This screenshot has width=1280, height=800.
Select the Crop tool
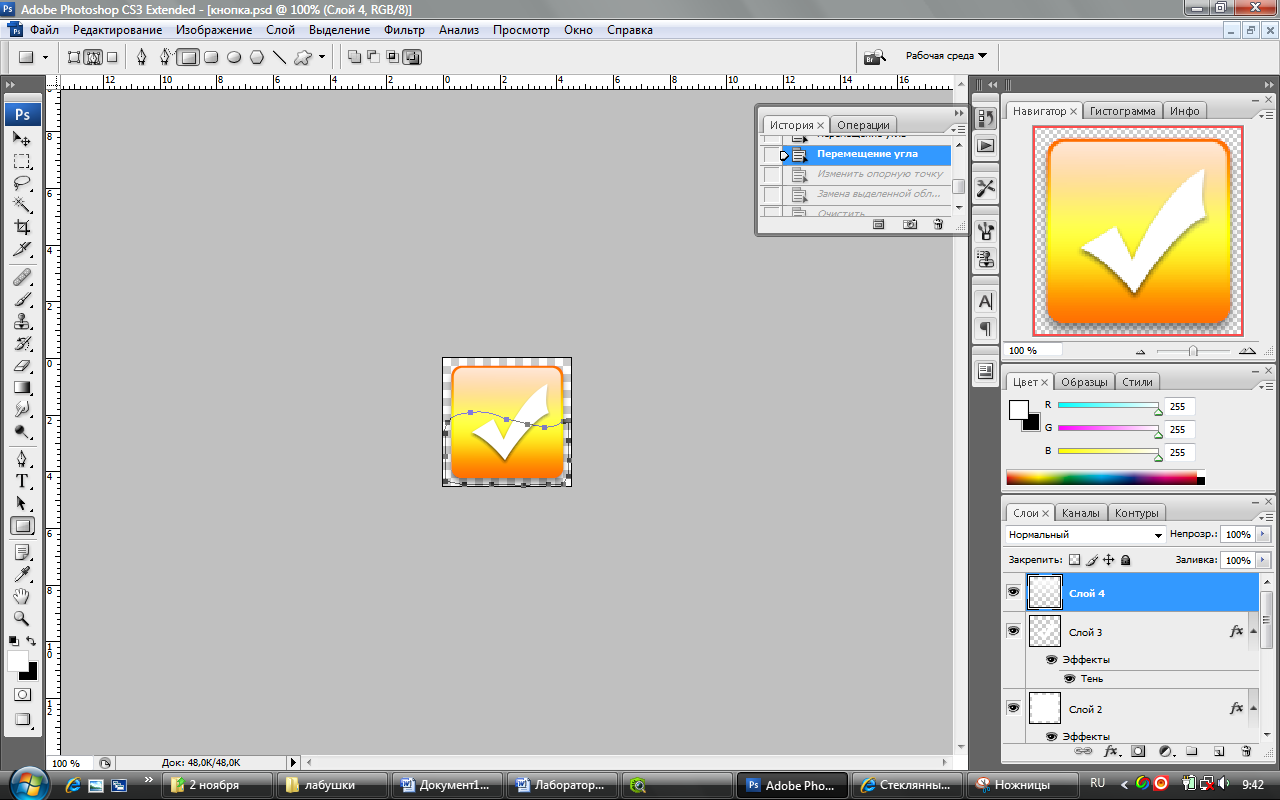click(22, 228)
